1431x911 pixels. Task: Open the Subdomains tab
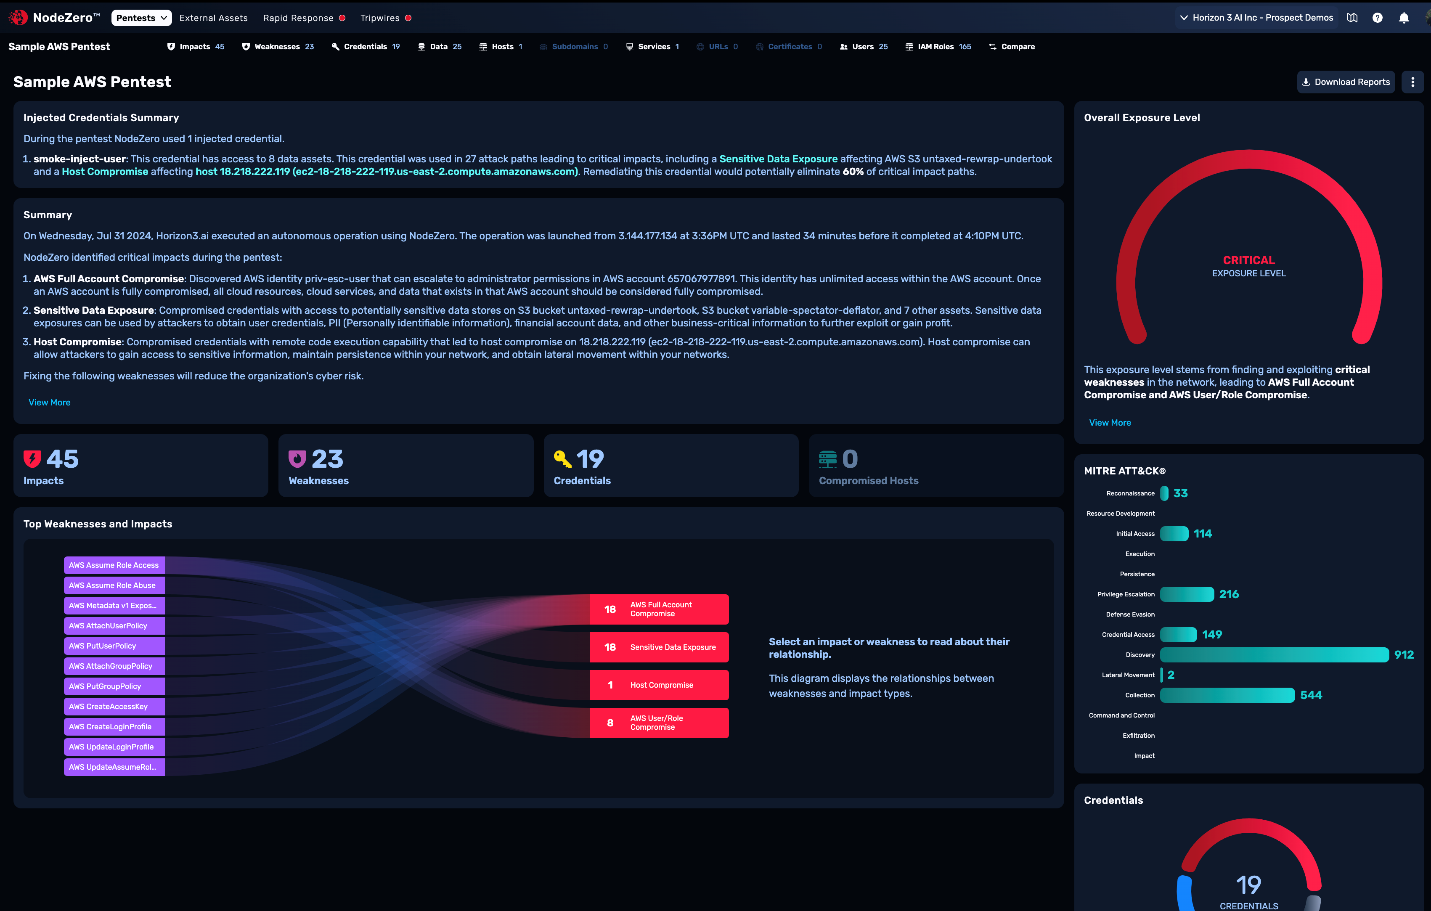point(574,47)
